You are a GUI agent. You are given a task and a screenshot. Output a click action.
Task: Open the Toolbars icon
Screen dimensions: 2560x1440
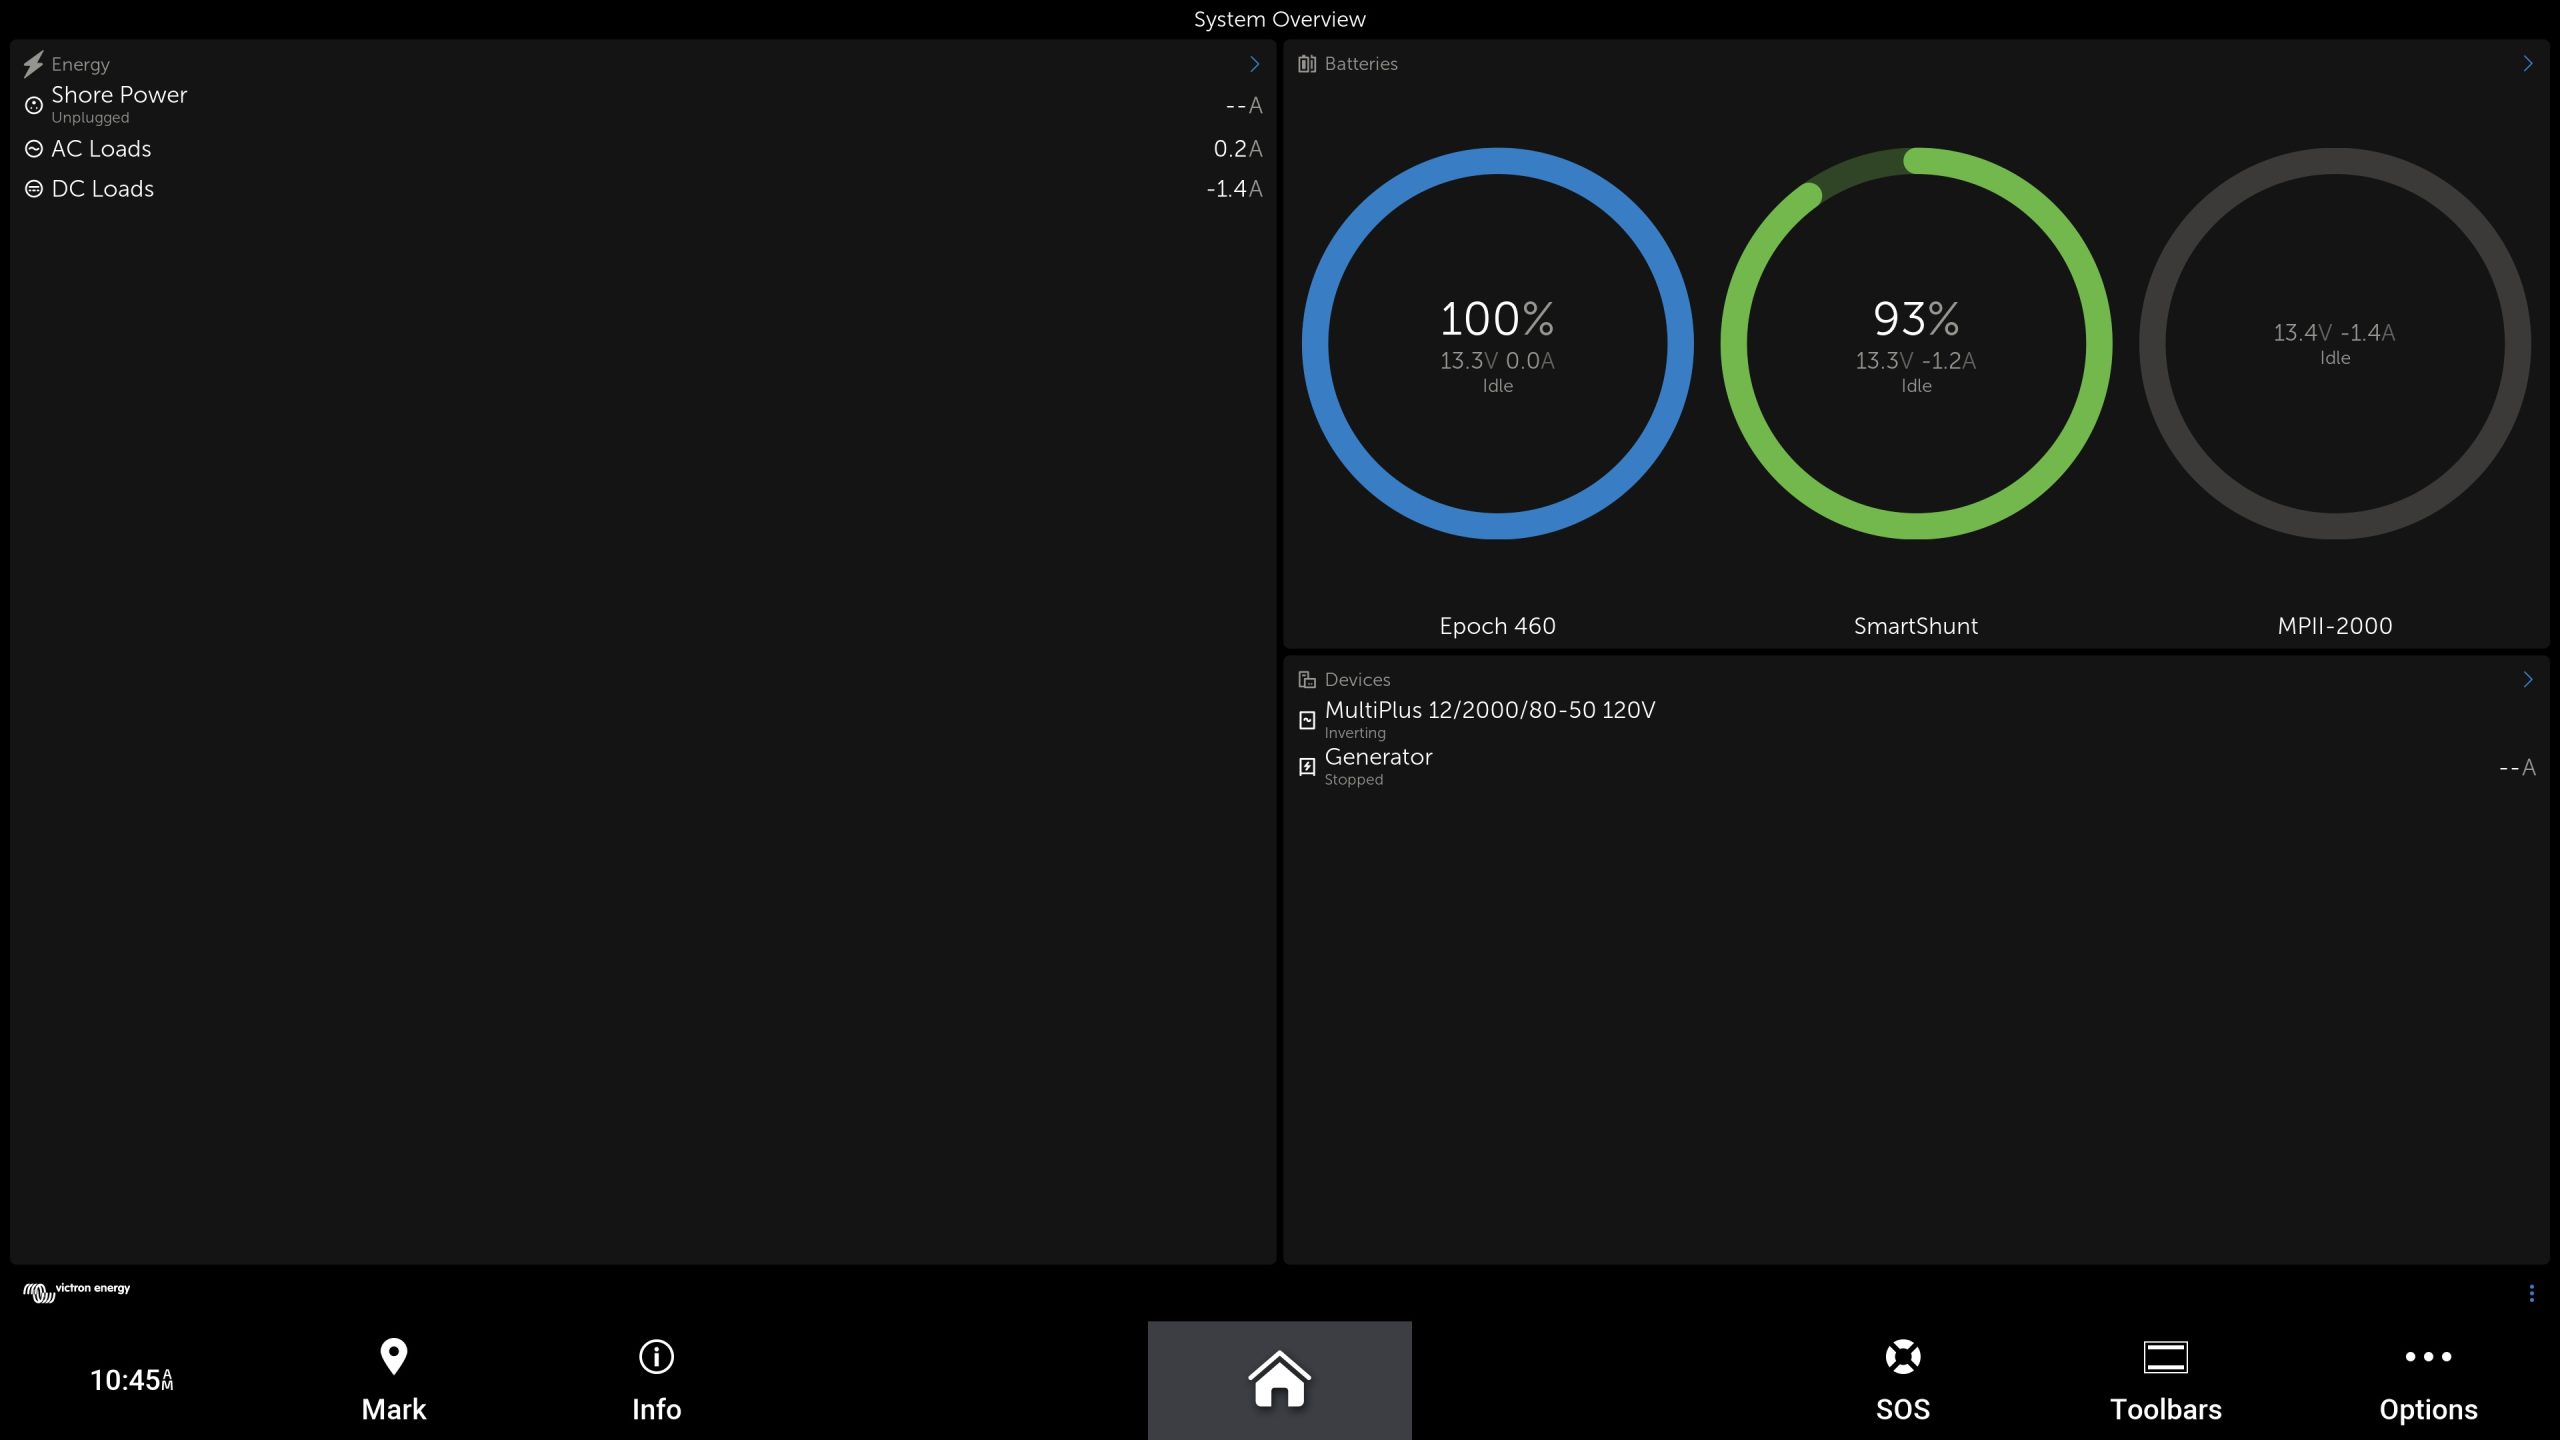2166,1357
